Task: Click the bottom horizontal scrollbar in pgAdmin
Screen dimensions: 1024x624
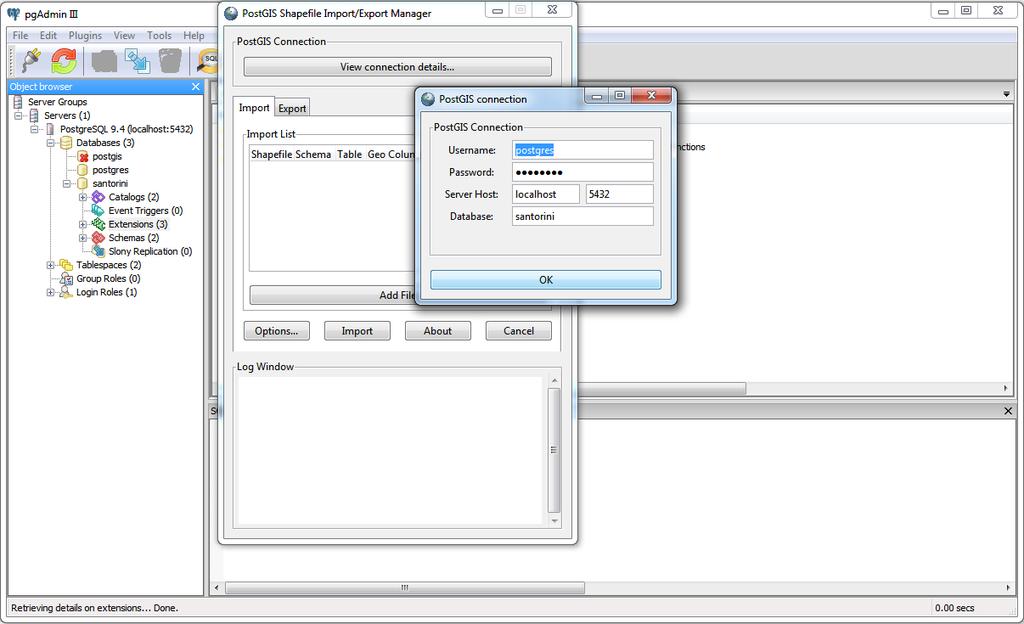Action: [x=405, y=587]
